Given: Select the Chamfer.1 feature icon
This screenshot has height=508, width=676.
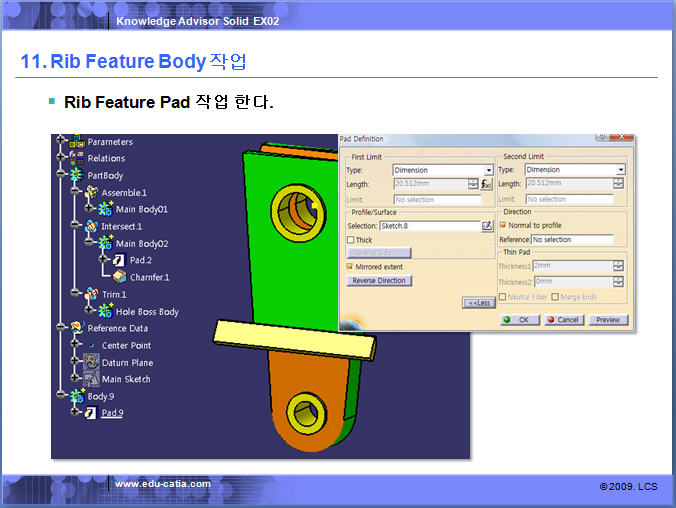Looking at the screenshot, I should tap(120, 277).
